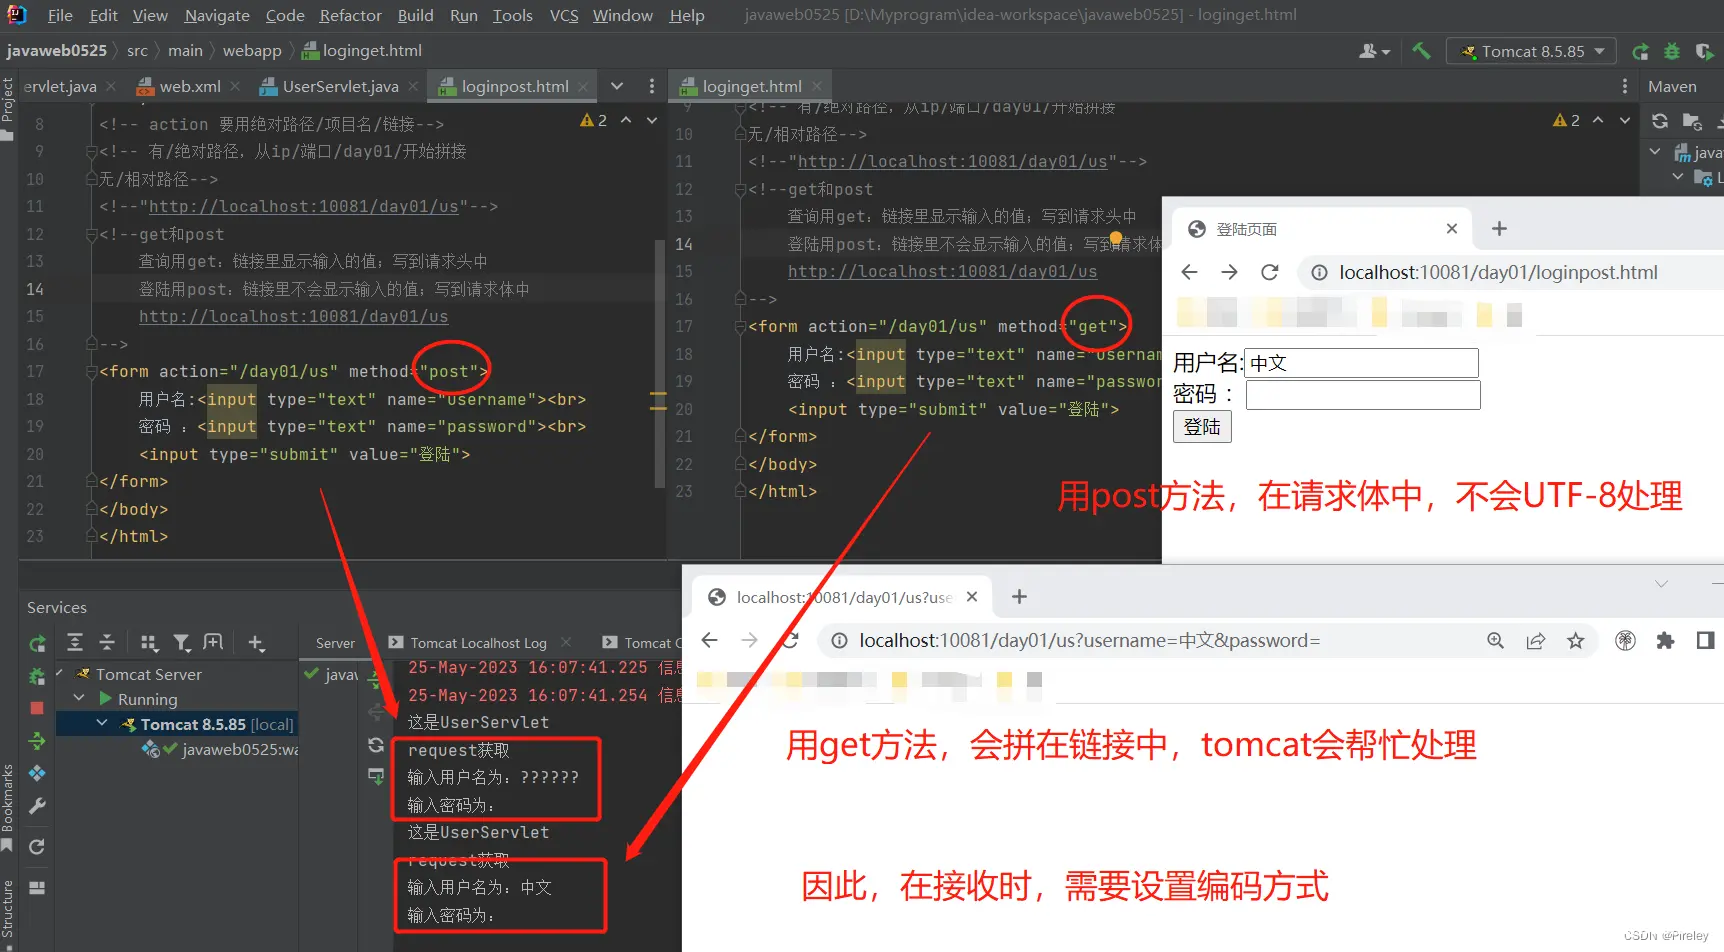Click localhost link on line 15 left editor
Viewport: 1724px width, 952px height.
[x=293, y=316]
